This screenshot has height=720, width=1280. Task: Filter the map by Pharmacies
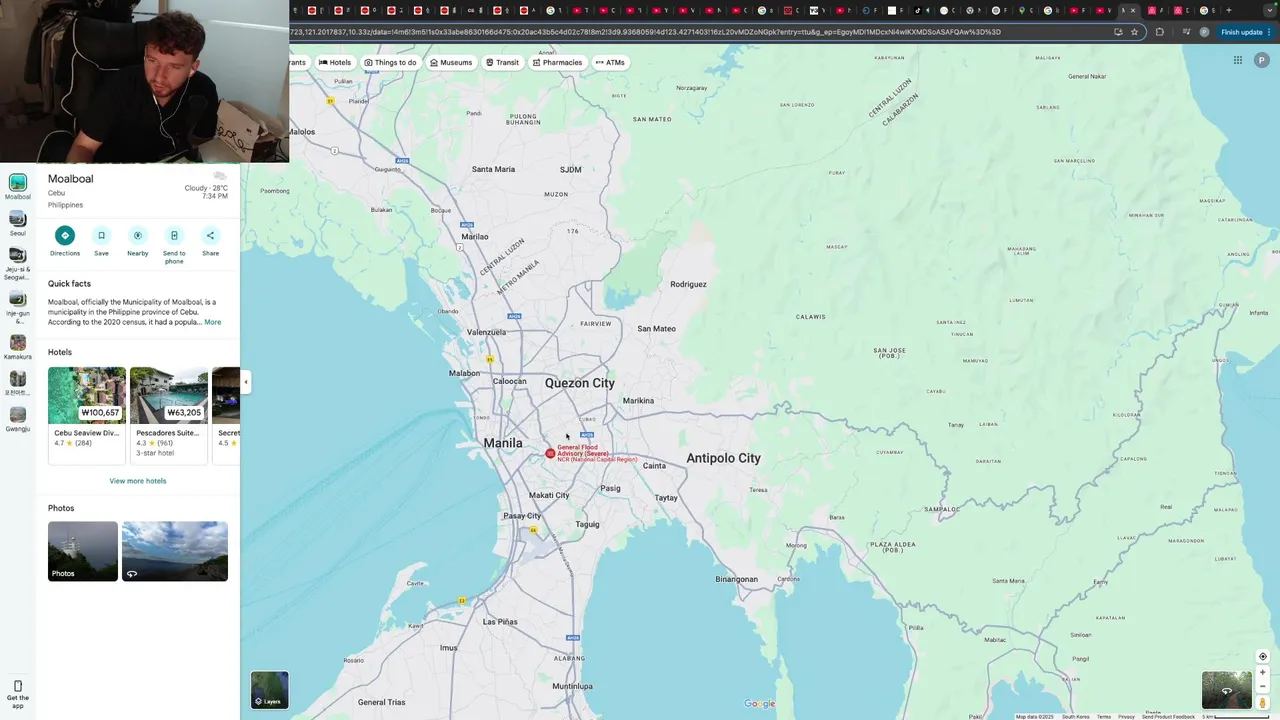pos(557,62)
